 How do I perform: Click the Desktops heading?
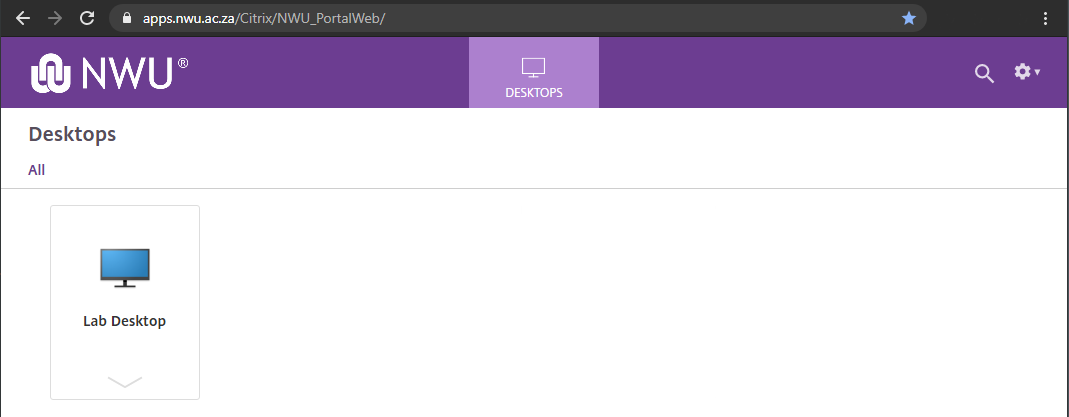point(72,134)
